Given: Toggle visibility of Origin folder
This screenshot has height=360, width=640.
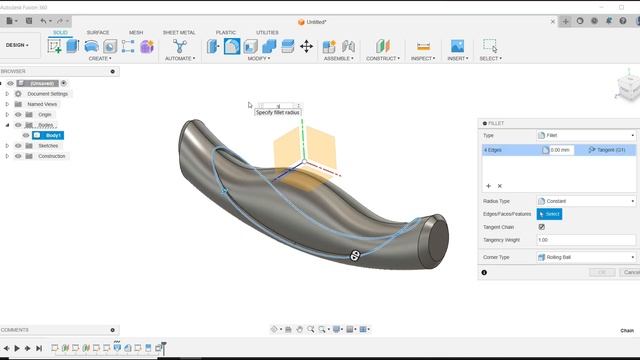Looking at the screenshot, I should click(18, 115).
